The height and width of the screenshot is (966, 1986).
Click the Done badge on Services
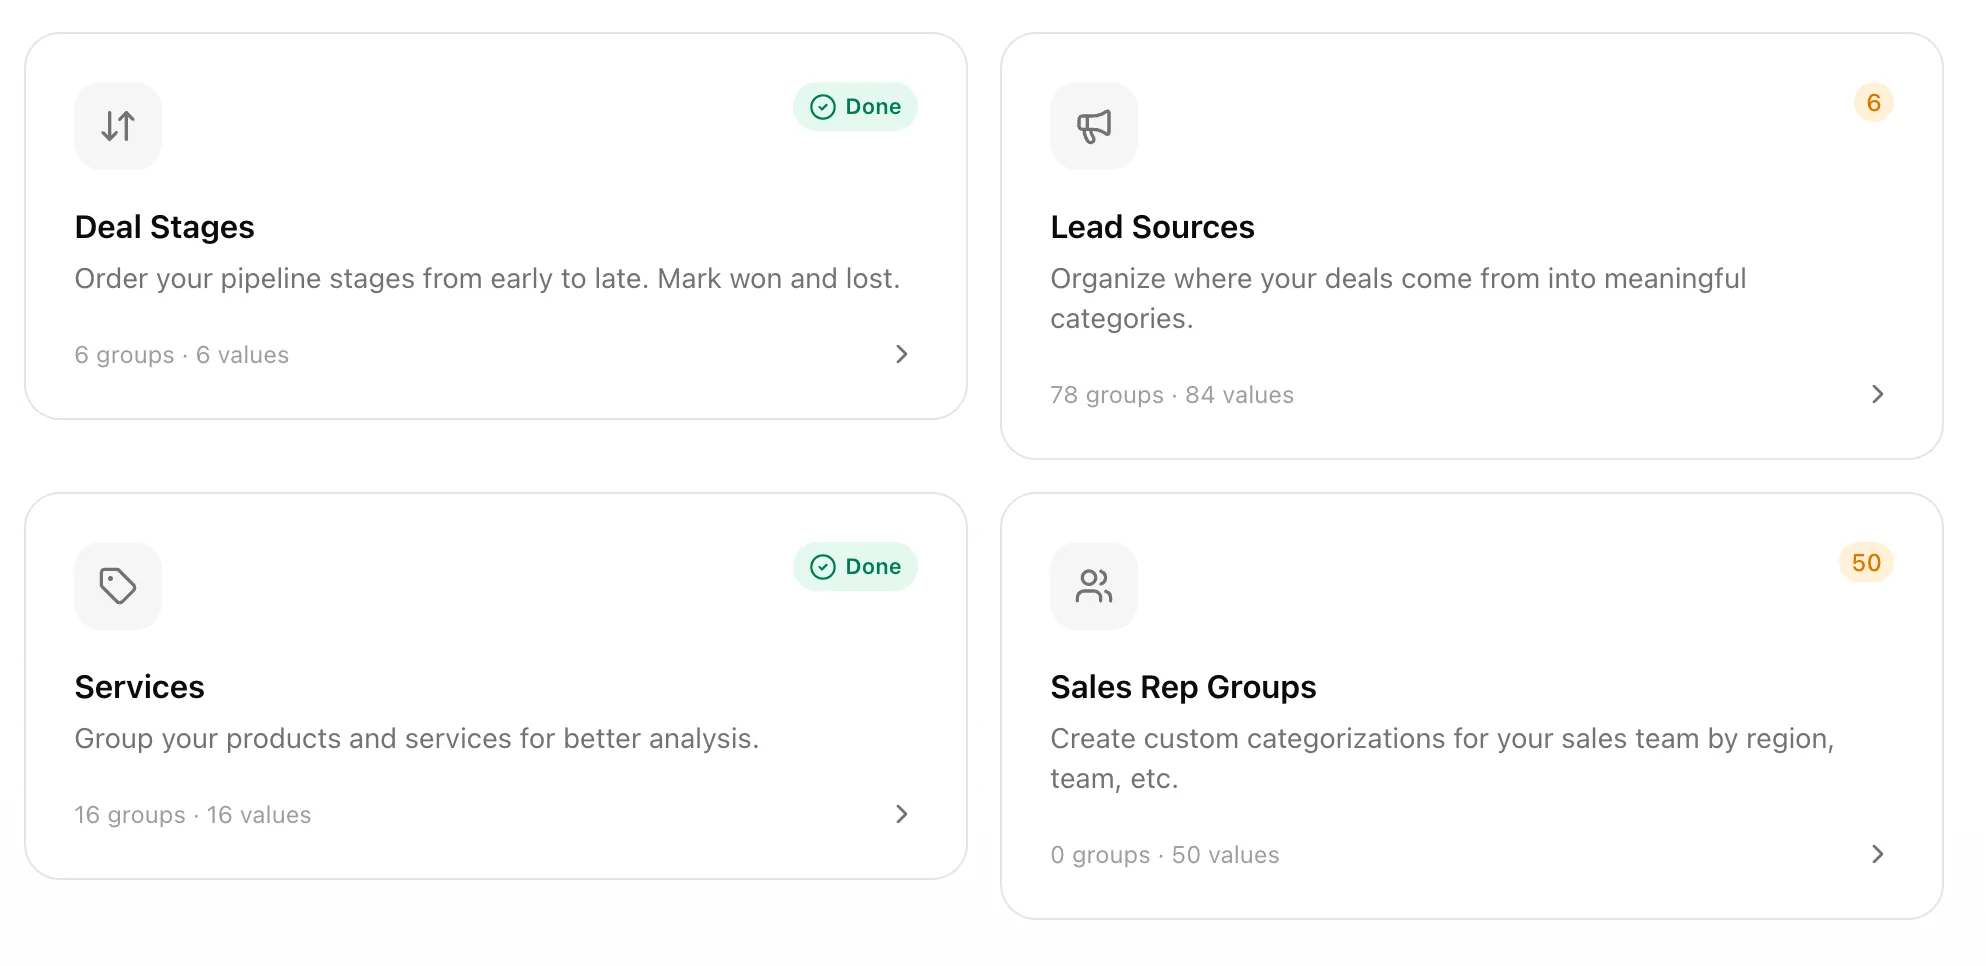pyautogui.click(x=855, y=567)
